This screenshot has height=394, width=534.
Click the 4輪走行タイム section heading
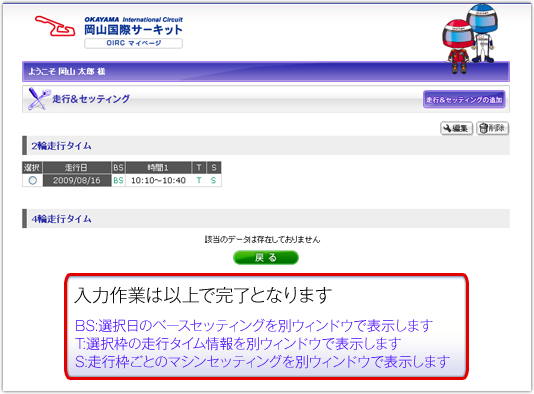pos(61,219)
